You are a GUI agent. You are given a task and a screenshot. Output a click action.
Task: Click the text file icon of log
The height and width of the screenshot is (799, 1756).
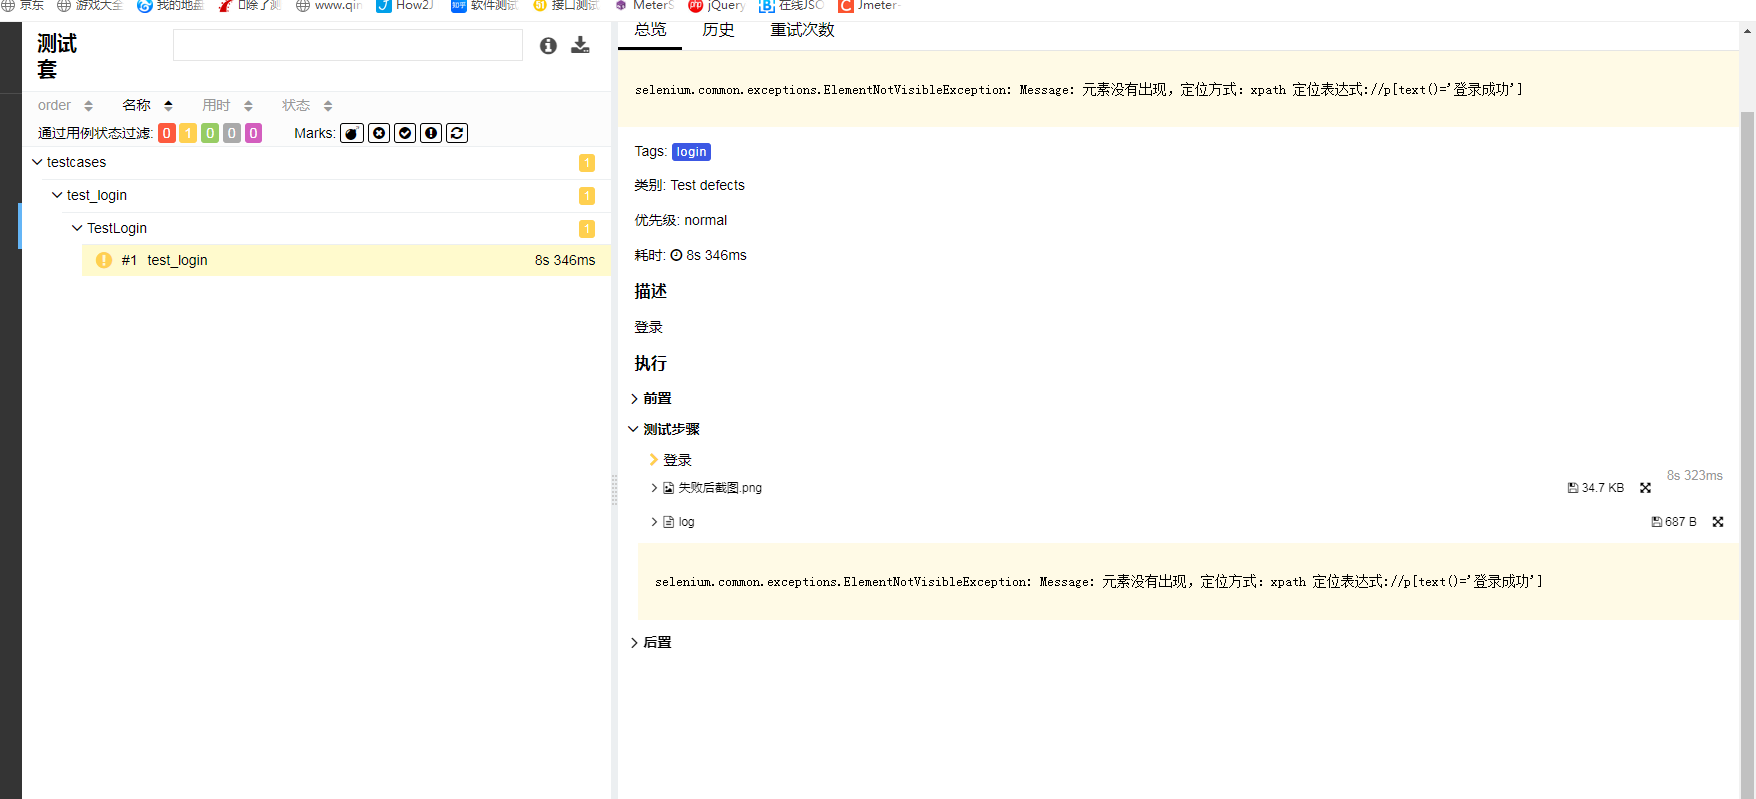tap(669, 522)
